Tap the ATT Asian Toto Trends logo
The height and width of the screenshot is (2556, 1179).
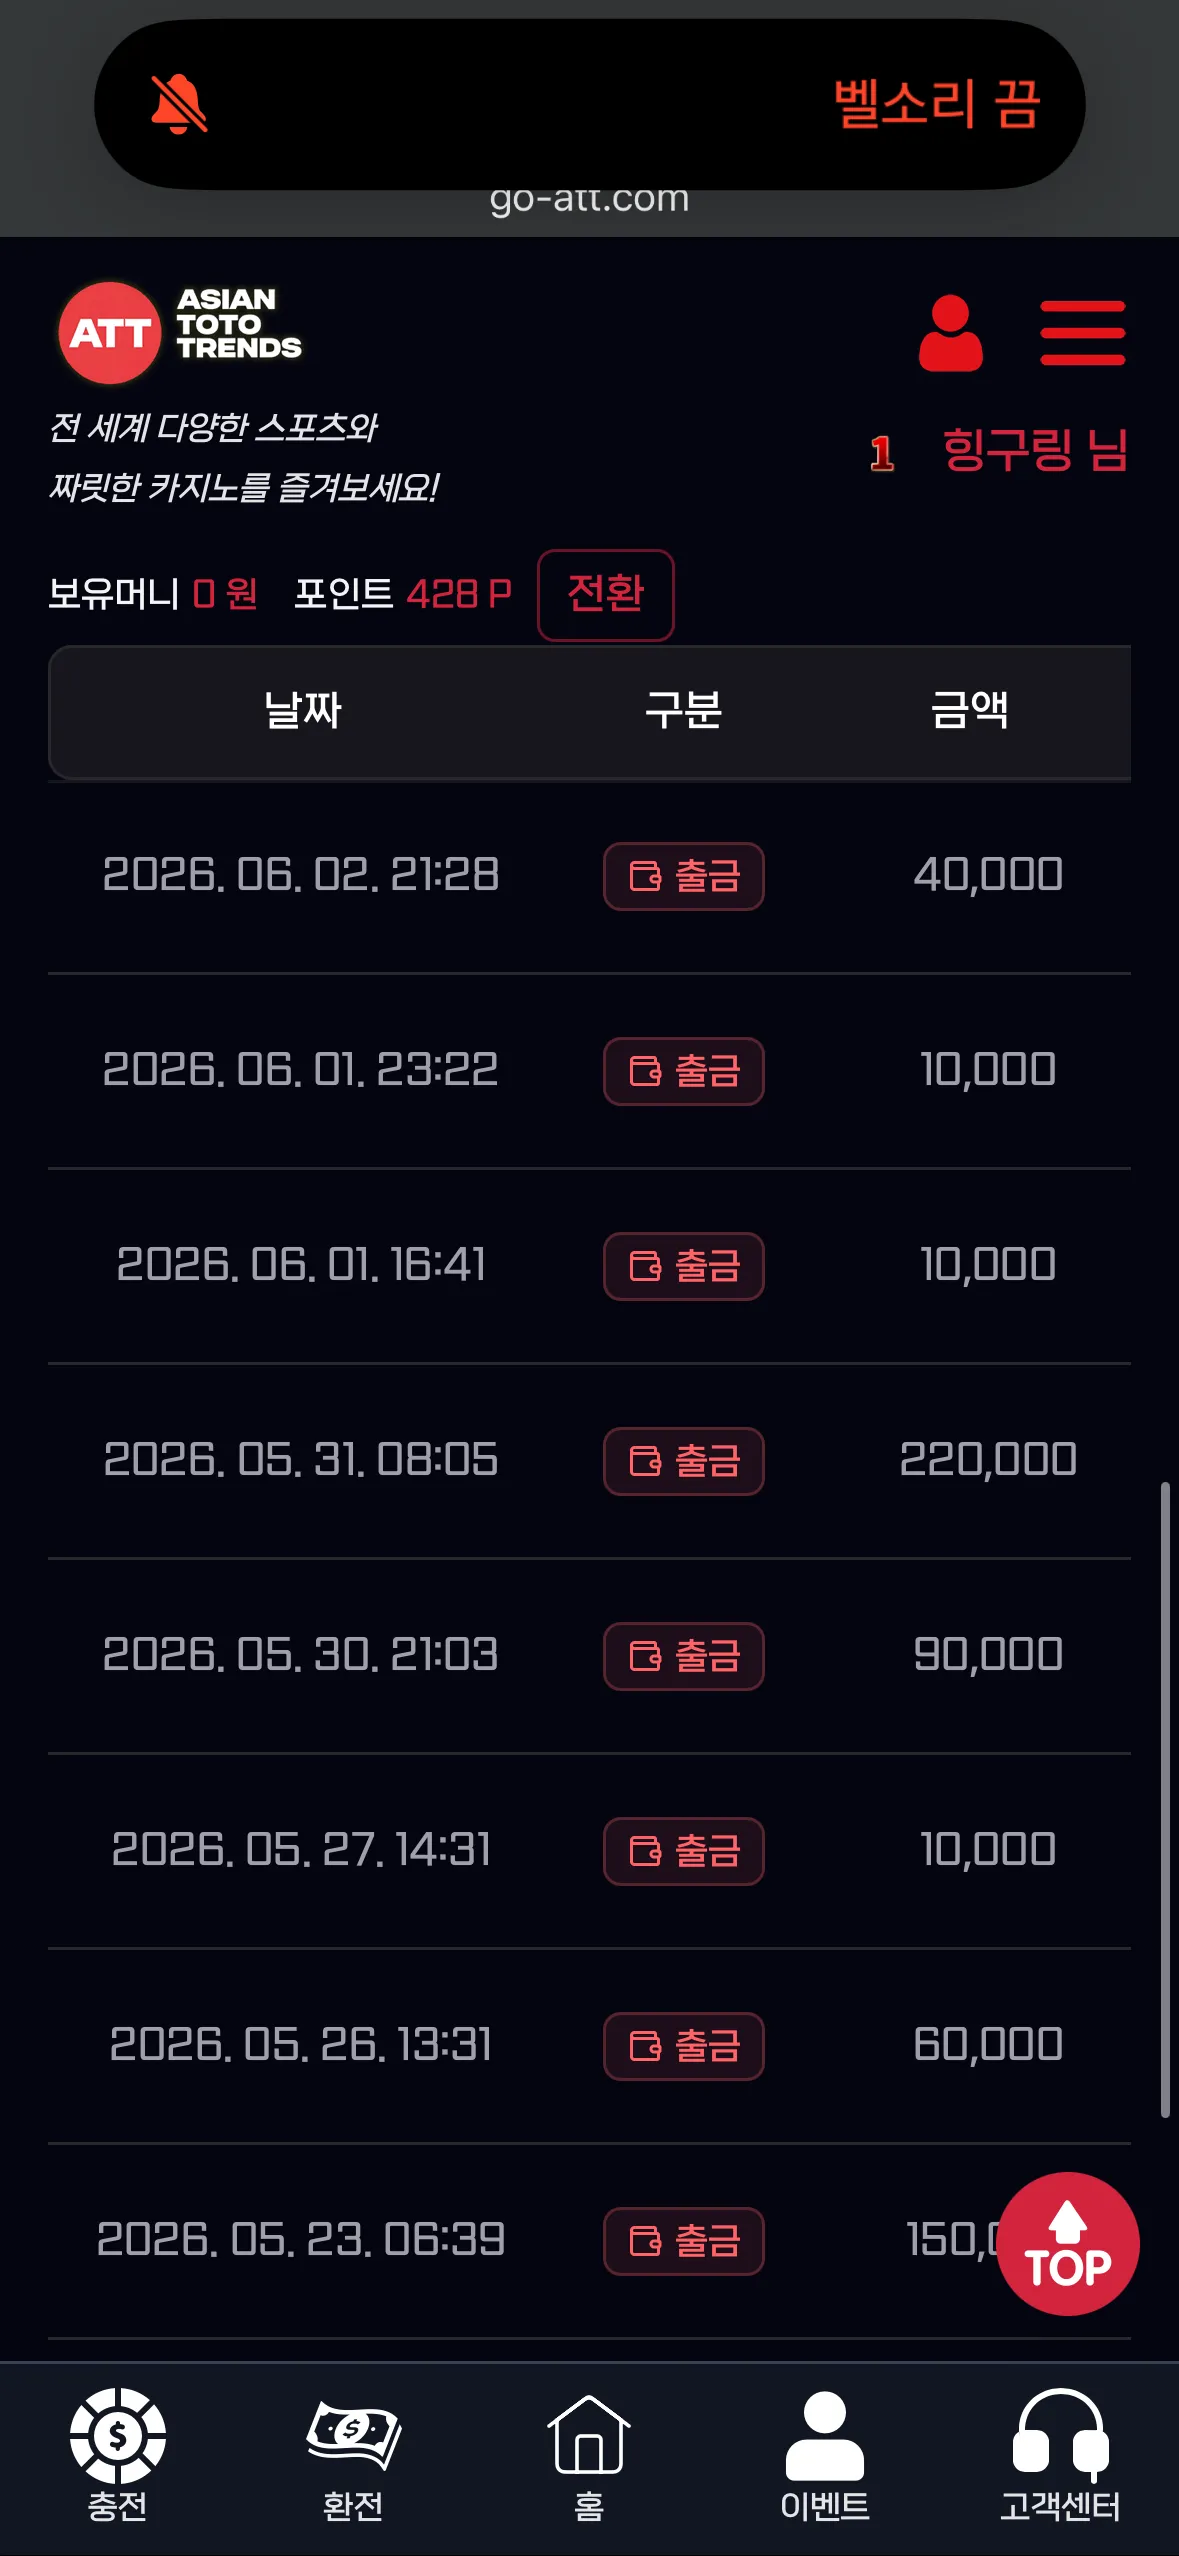180,333
